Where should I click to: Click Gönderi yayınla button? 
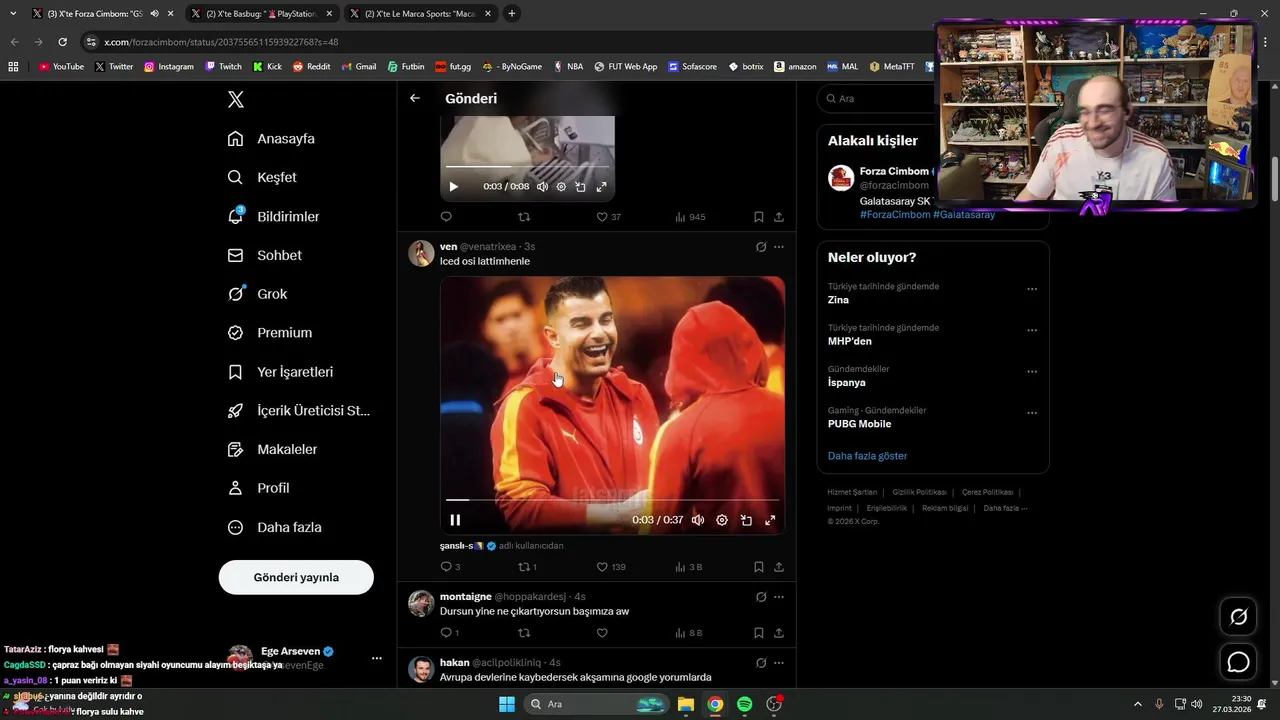296,577
